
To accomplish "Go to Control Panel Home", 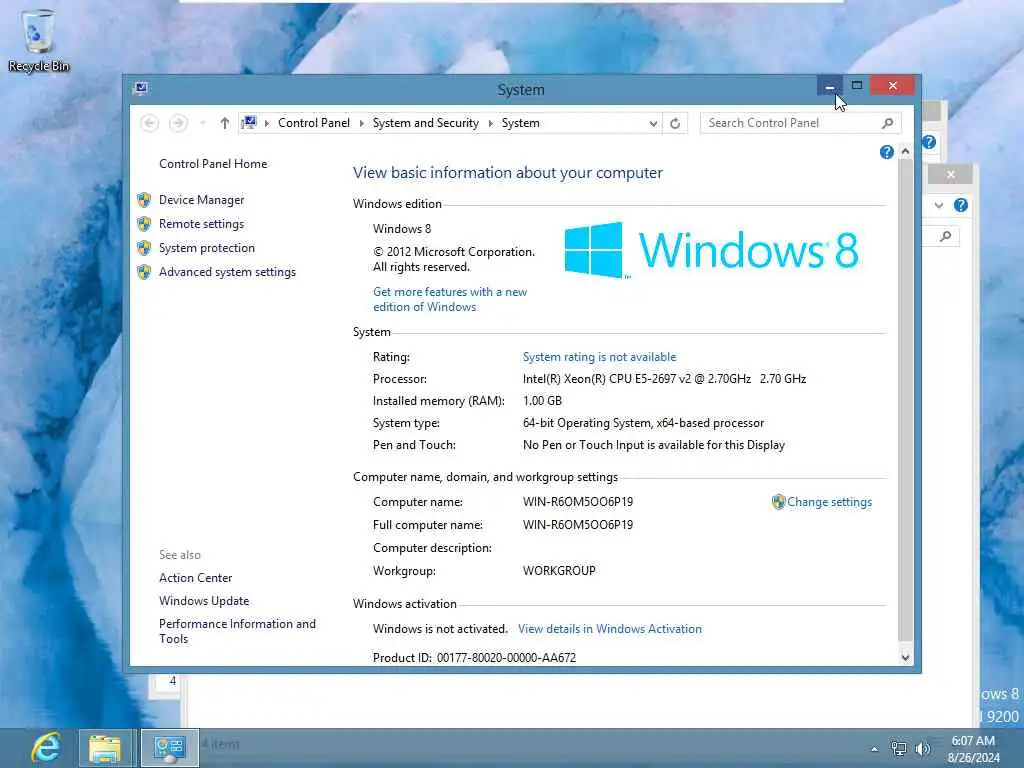I will pyautogui.click(x=213, y=164).
